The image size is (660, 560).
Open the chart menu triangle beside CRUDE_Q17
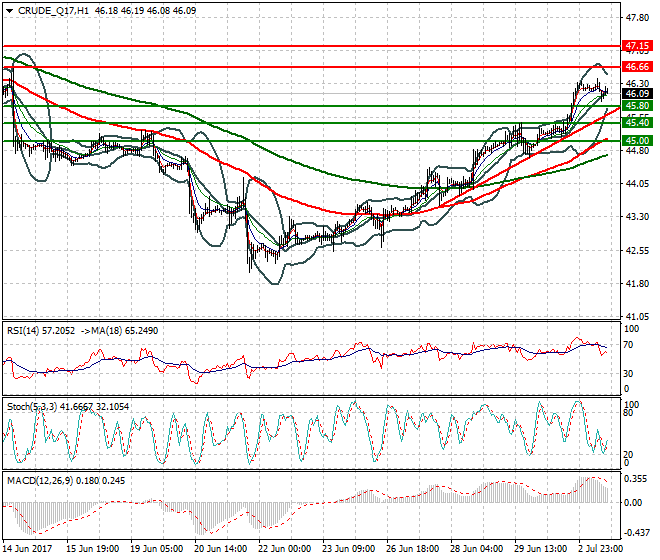pyautogui.click(x=9, y=11)
